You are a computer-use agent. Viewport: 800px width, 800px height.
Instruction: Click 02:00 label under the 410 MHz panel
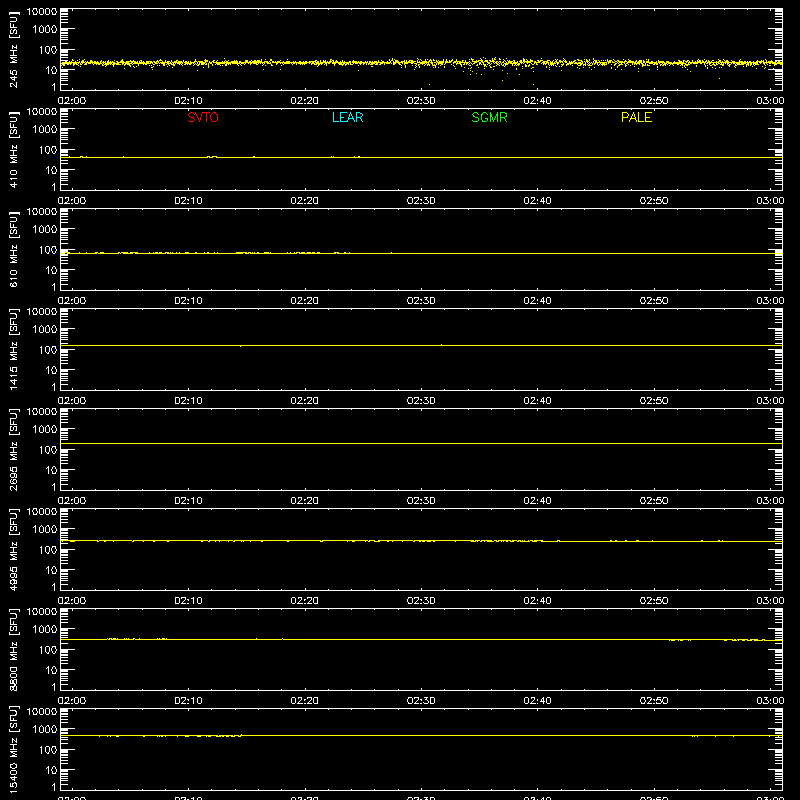pyautogui.click(x=72, y=201)
